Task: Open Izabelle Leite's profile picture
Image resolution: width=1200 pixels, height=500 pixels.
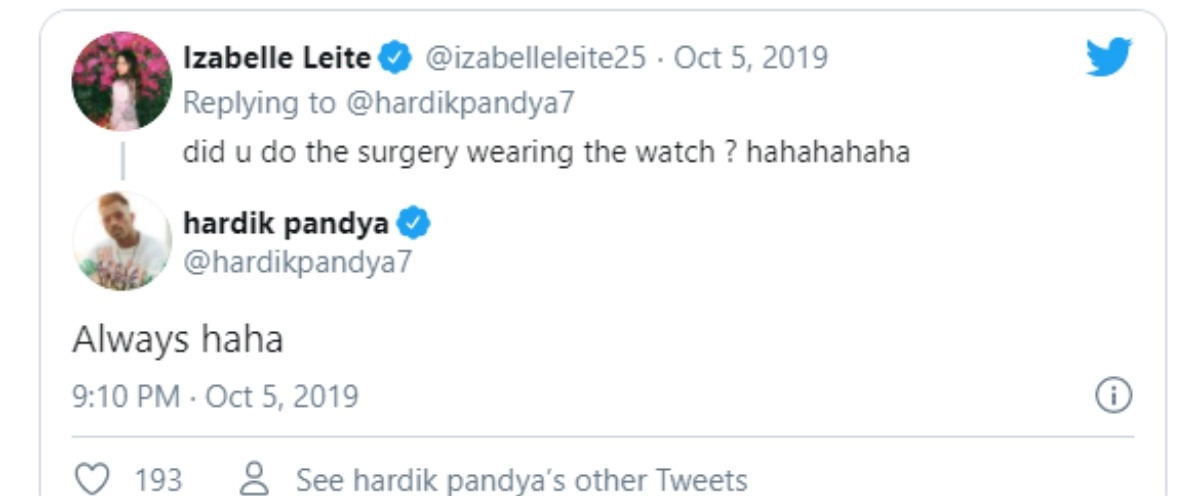Action: pos(122,81)
